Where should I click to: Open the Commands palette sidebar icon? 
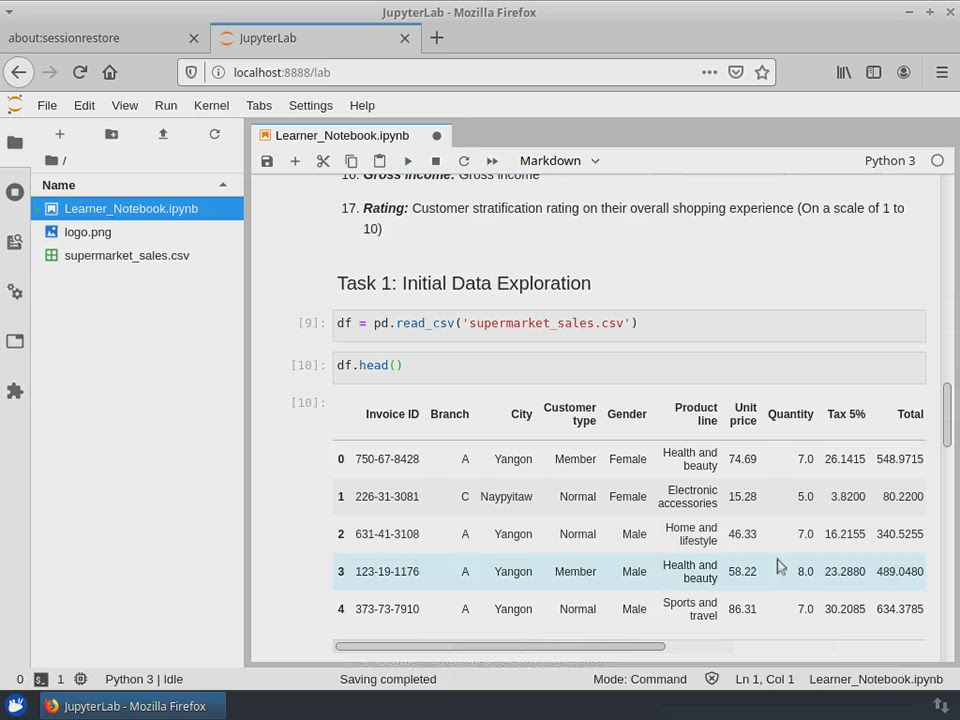point(15,242)
